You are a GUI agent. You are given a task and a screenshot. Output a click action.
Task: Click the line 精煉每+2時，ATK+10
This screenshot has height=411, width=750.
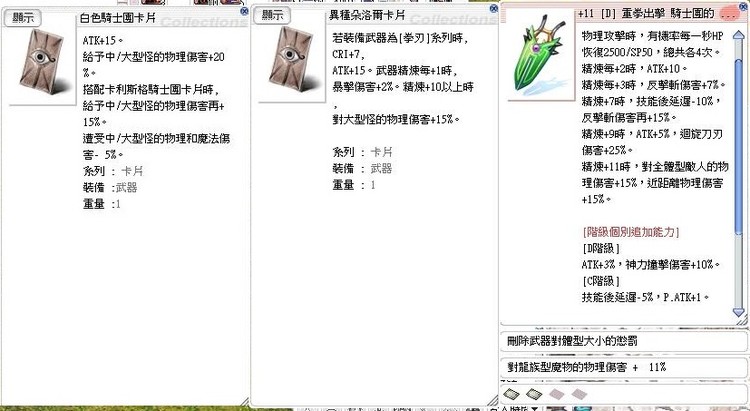click(634, 69)
